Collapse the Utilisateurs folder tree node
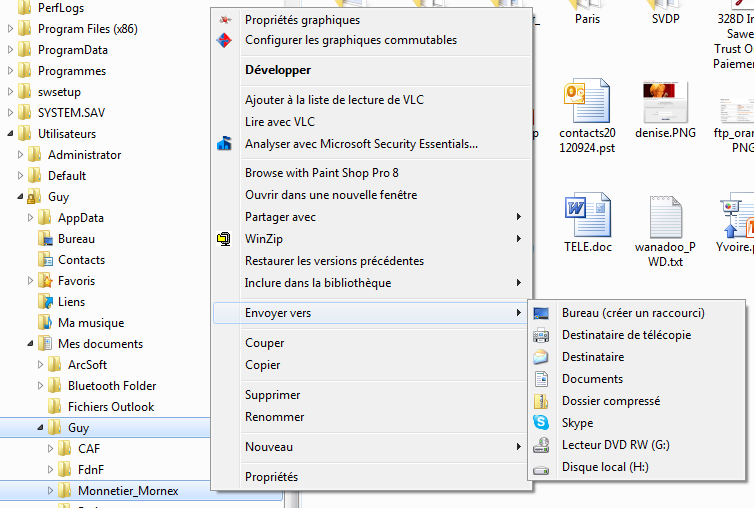The width and height of the screenshot is (754, 508). [11, 134]
